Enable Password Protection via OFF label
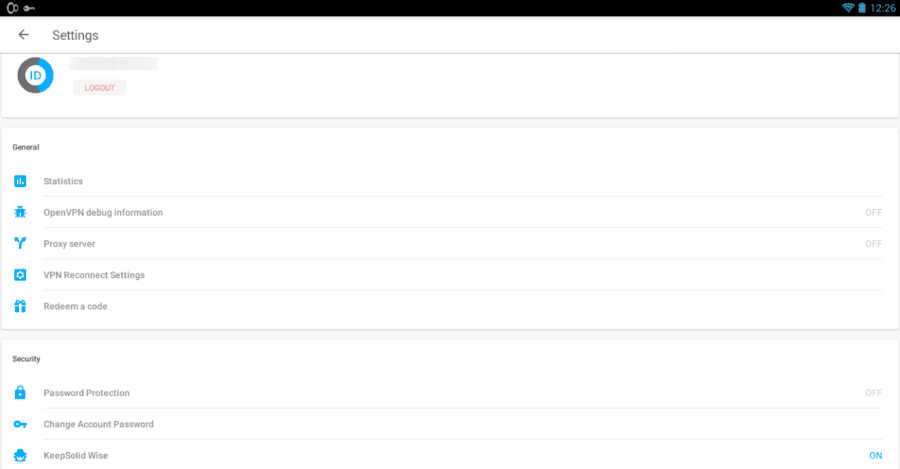Screen dimensions: 900x469 click(873, 393)
